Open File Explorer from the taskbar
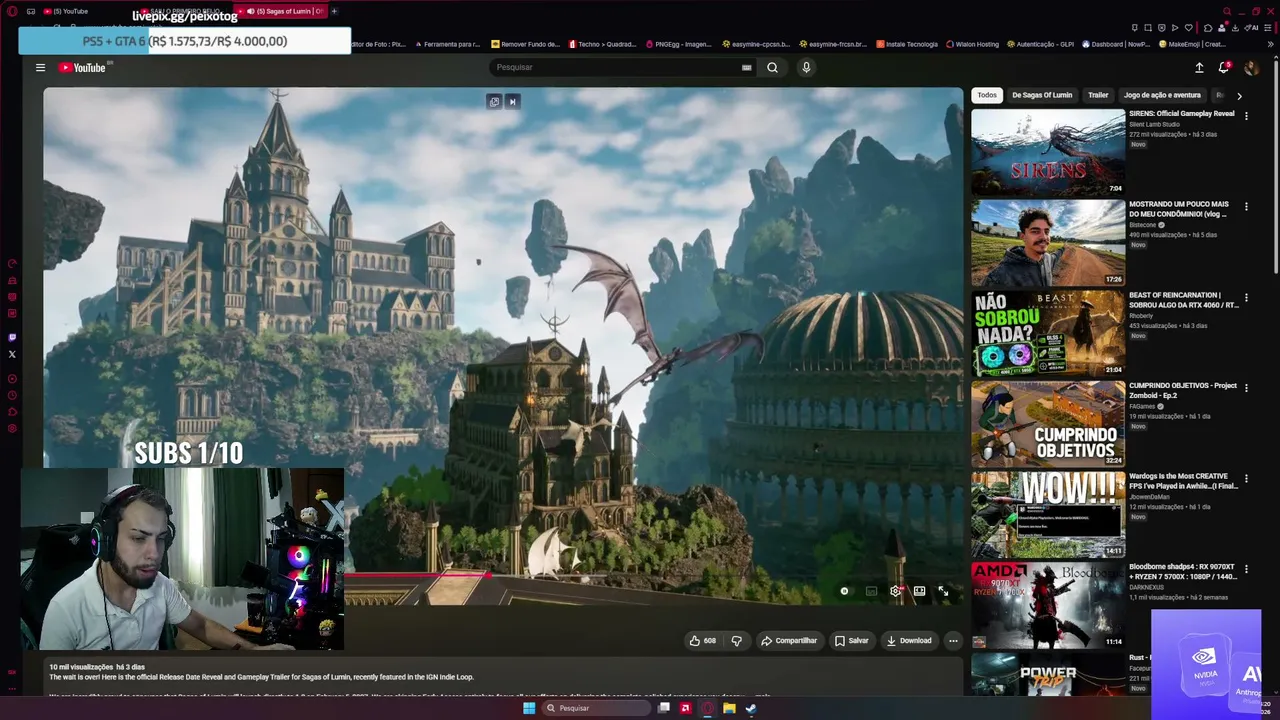This screenshot has height=720, width=1280. pos(729,708)
